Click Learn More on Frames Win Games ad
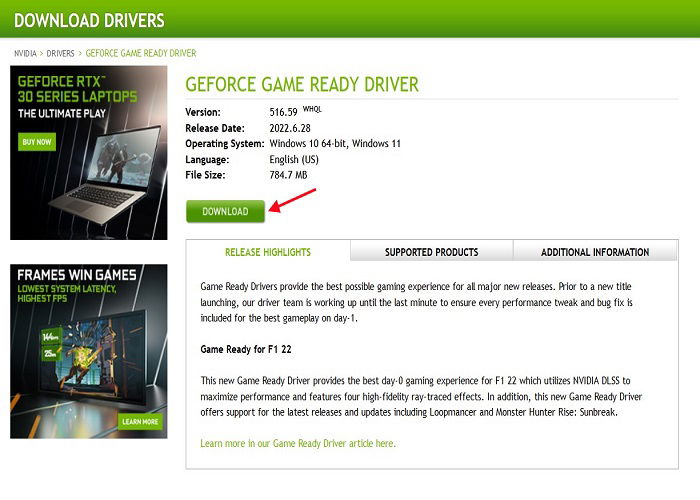The width and height of the screenshot is (700, 500). pyautogui.click(x=140, y=422)
